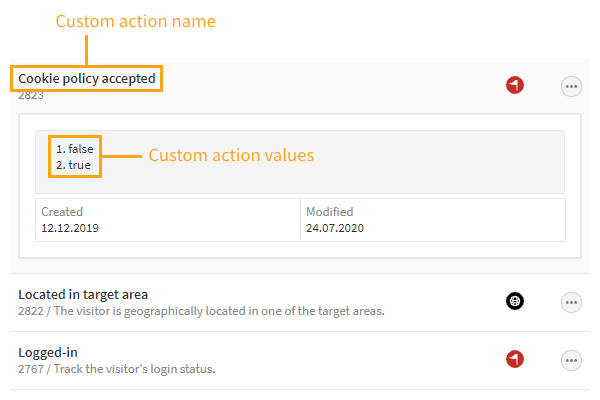This screenshot has height=400, width=600.
Task: Click the red arrow icon in Logged-in row
Action: pos(515,359)
